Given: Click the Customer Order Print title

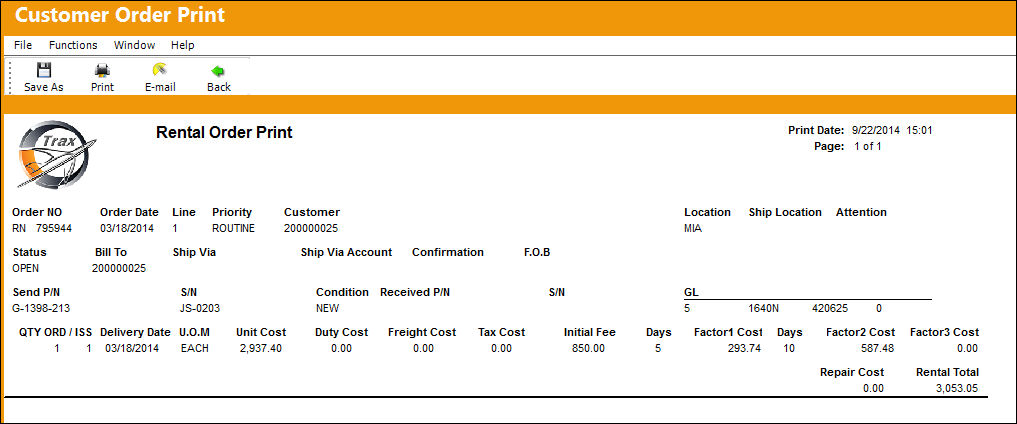Looking at the screenshot, I should 120,15.
